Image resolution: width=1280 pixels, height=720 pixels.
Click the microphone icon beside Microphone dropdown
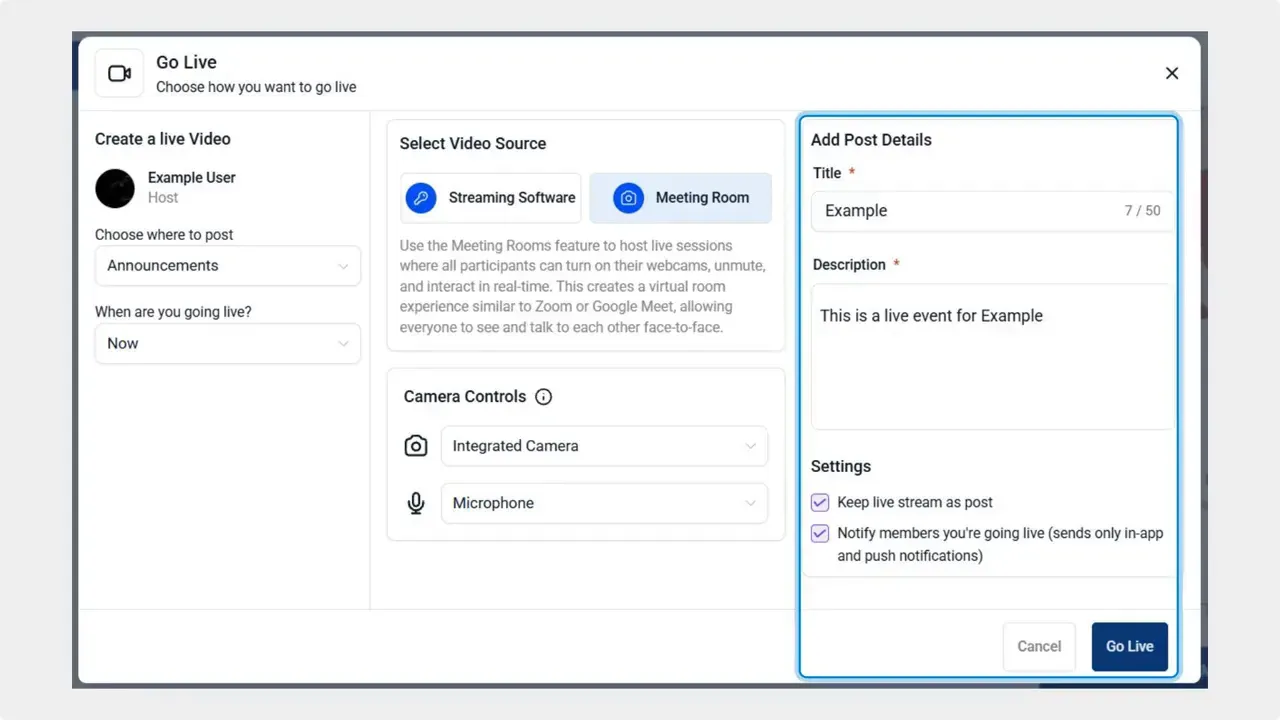(x=416, y=503)
